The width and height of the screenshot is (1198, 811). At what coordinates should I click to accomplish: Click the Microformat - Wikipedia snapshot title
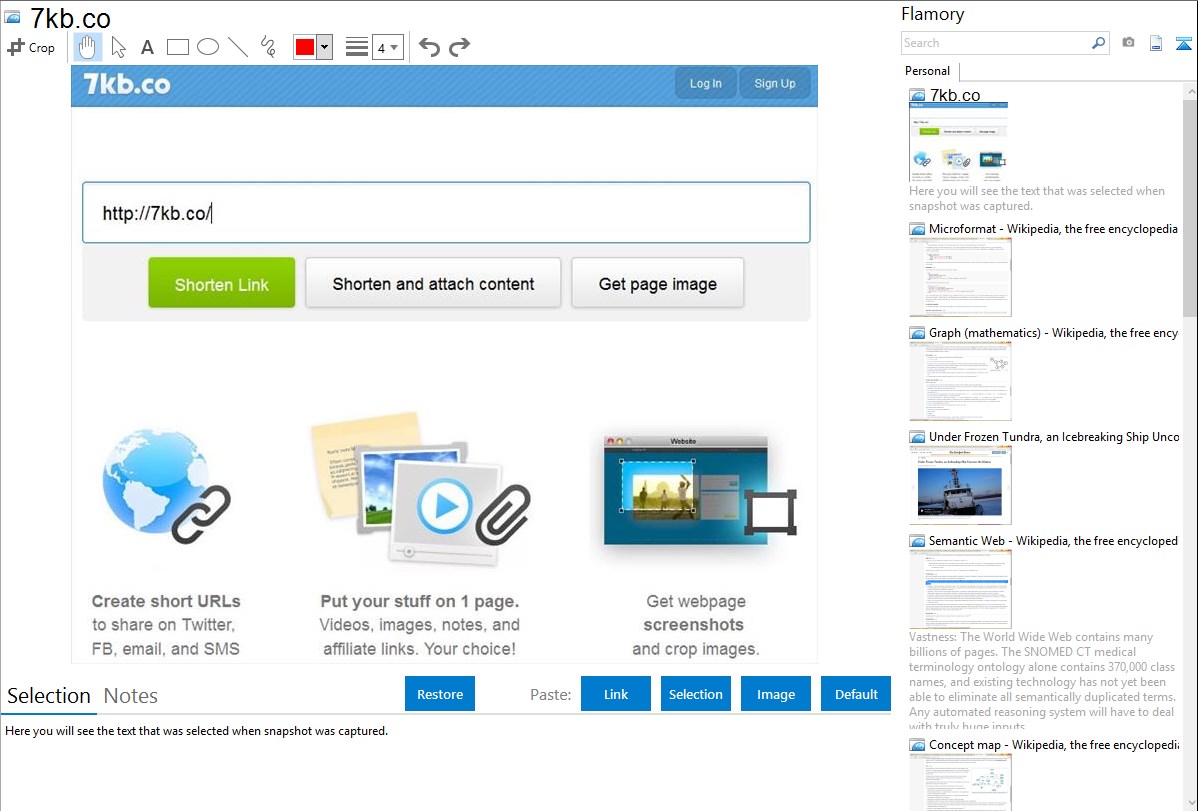(x=1053, y=229)
